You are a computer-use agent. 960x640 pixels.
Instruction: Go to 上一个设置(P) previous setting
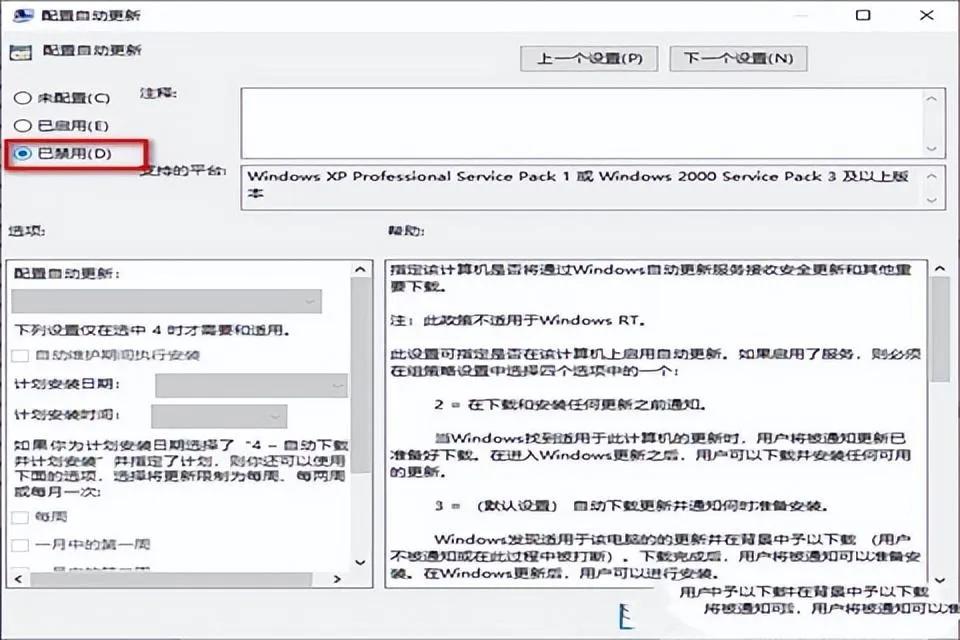point(589,58)
